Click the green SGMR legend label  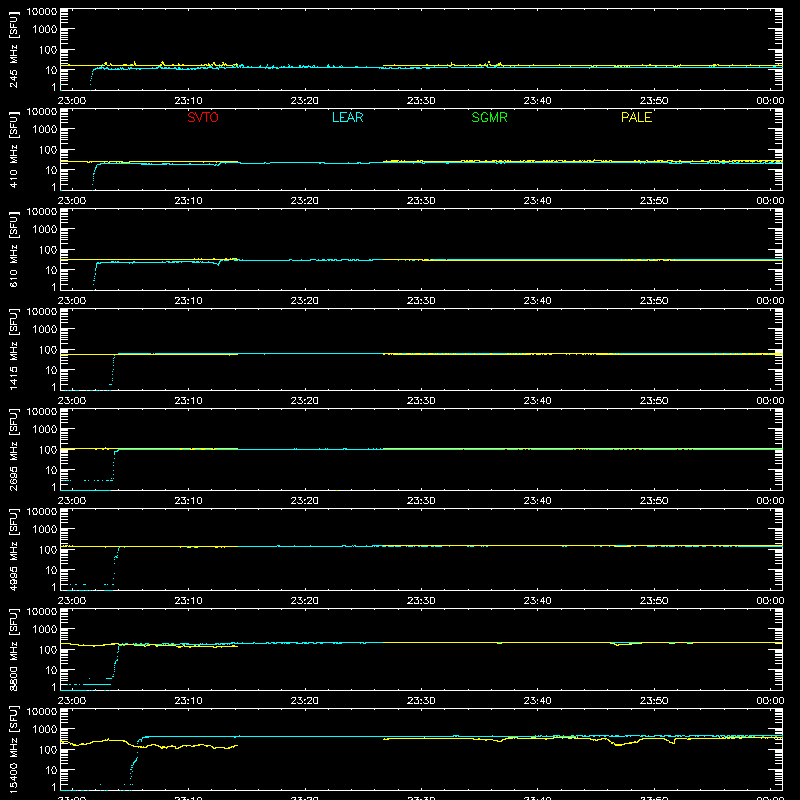point(489,117)
